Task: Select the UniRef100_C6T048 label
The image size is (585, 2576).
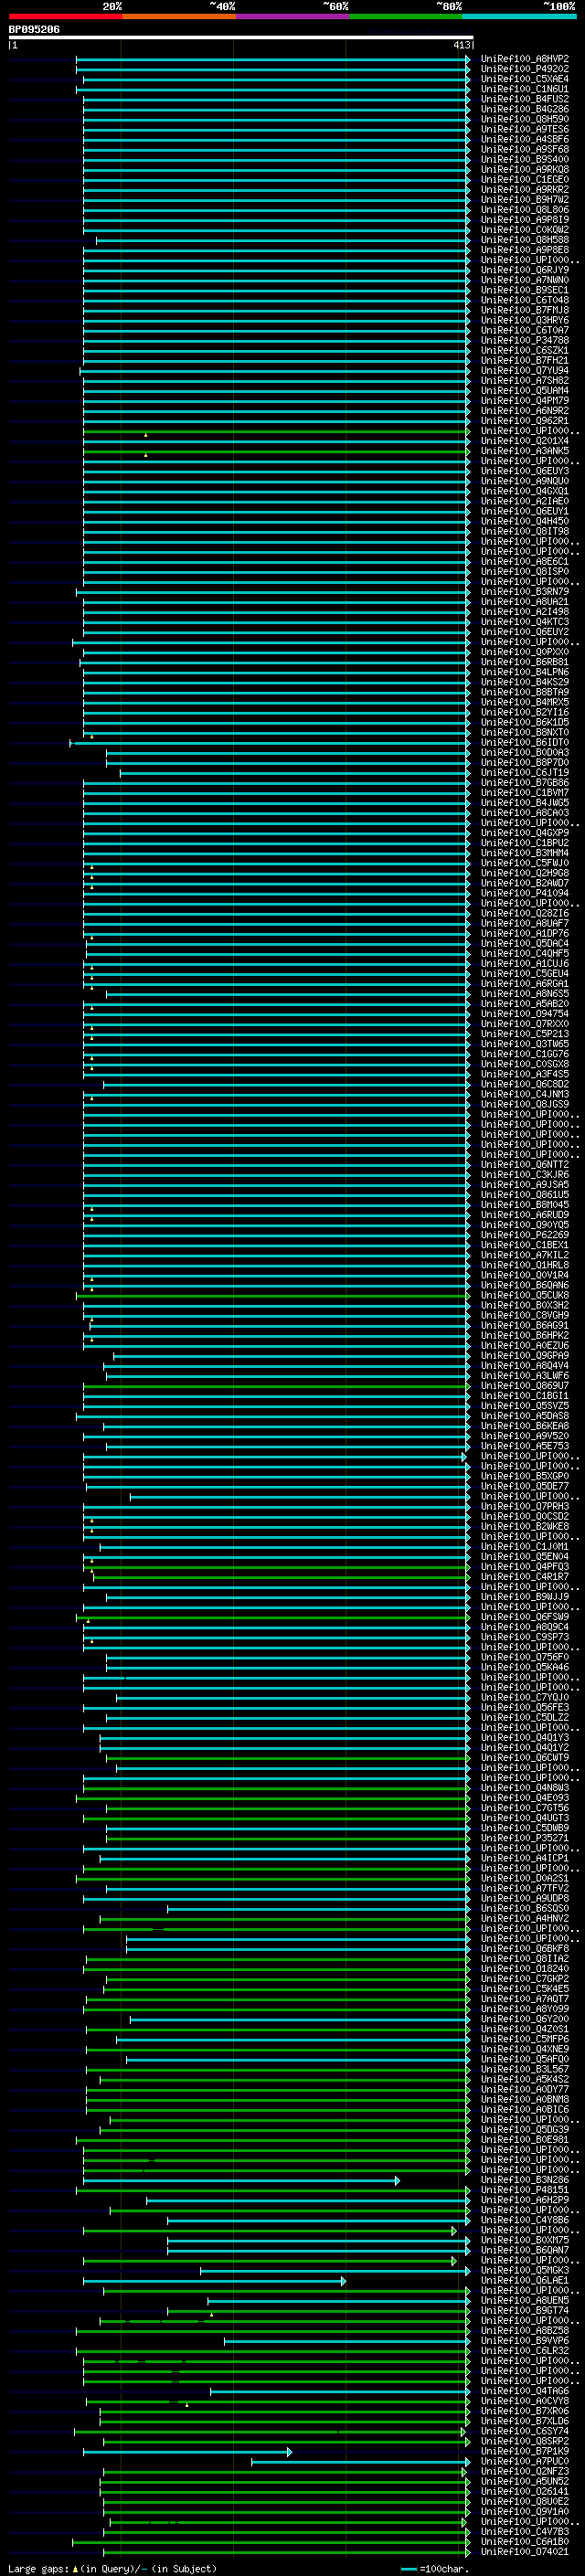Action: tap(524, 300)
